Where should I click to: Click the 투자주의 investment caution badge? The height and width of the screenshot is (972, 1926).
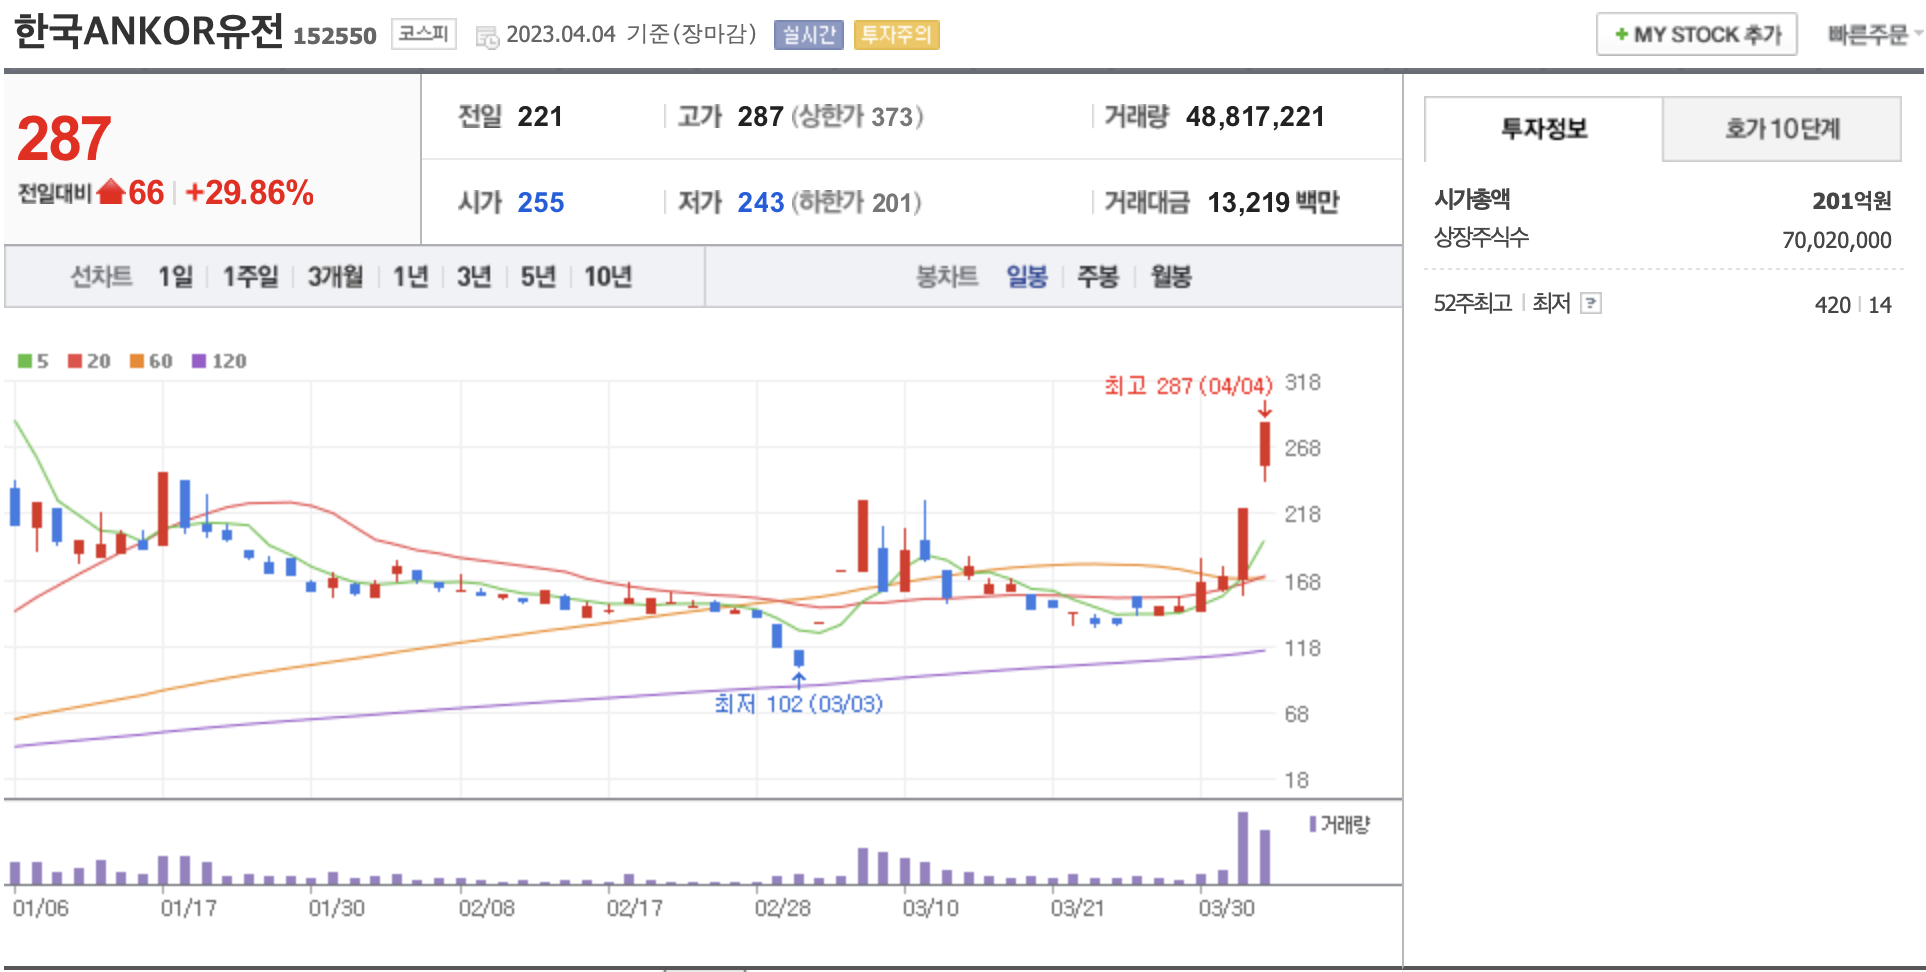[x=896, y=35]
